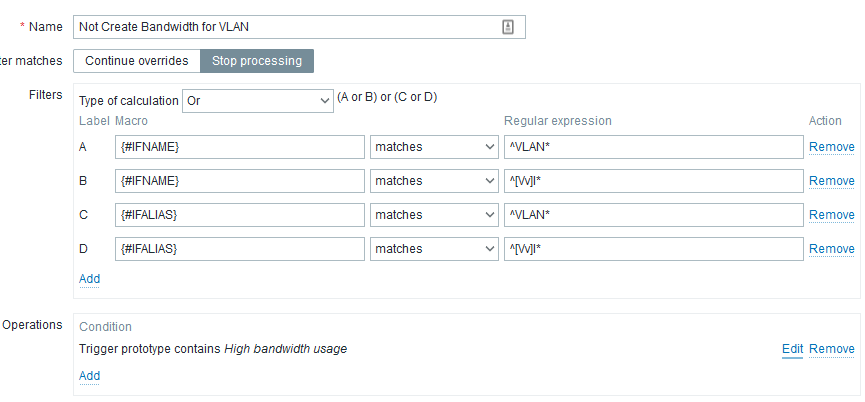The height and width of the screenshot is (402, 865).
Task: Click the regular expression field for filter B
Action: click(x=654, y=181)
